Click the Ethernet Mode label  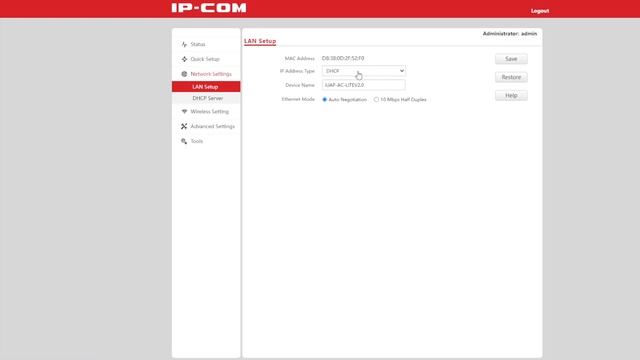click(x=298, y=99)
